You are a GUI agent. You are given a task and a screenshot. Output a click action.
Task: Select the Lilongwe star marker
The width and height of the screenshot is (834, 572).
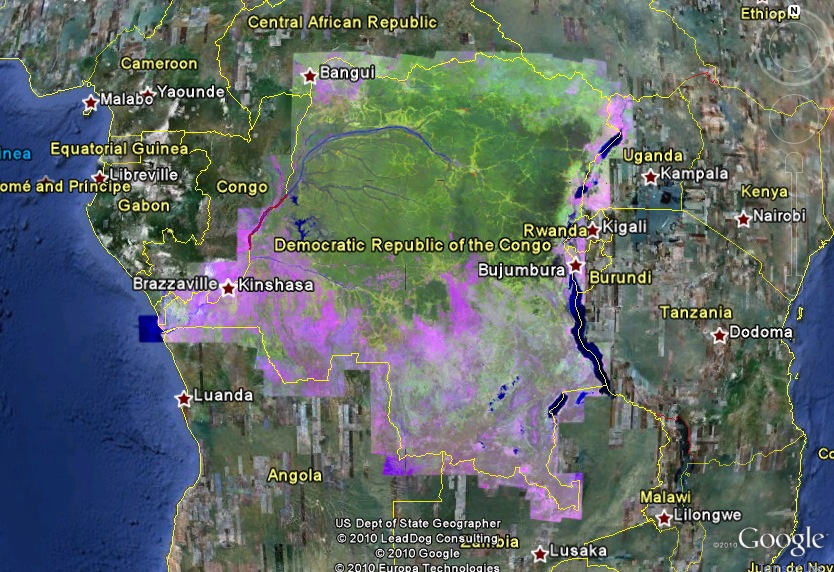tap(664, 518)
